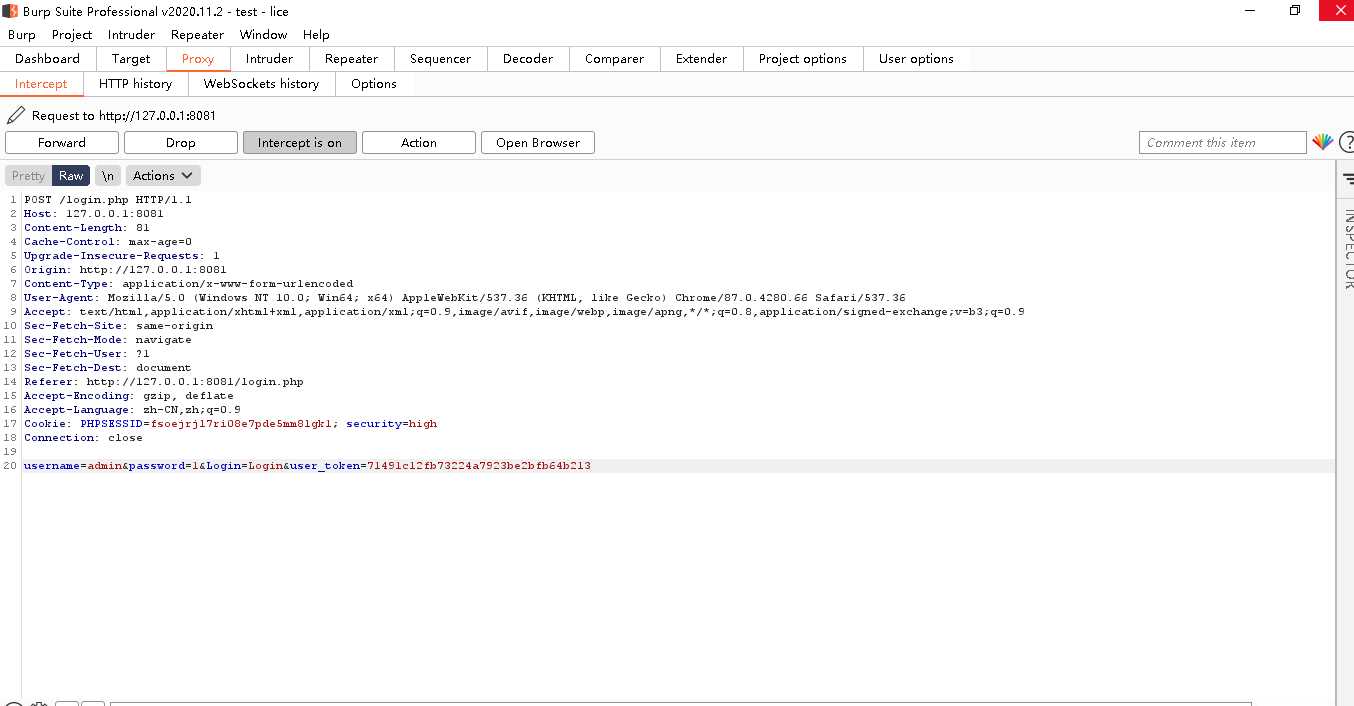Click the pencil edit icon beside request target
Image resolution: width=1354 pixels, height=706 pixels.
(x=16, y=115)
